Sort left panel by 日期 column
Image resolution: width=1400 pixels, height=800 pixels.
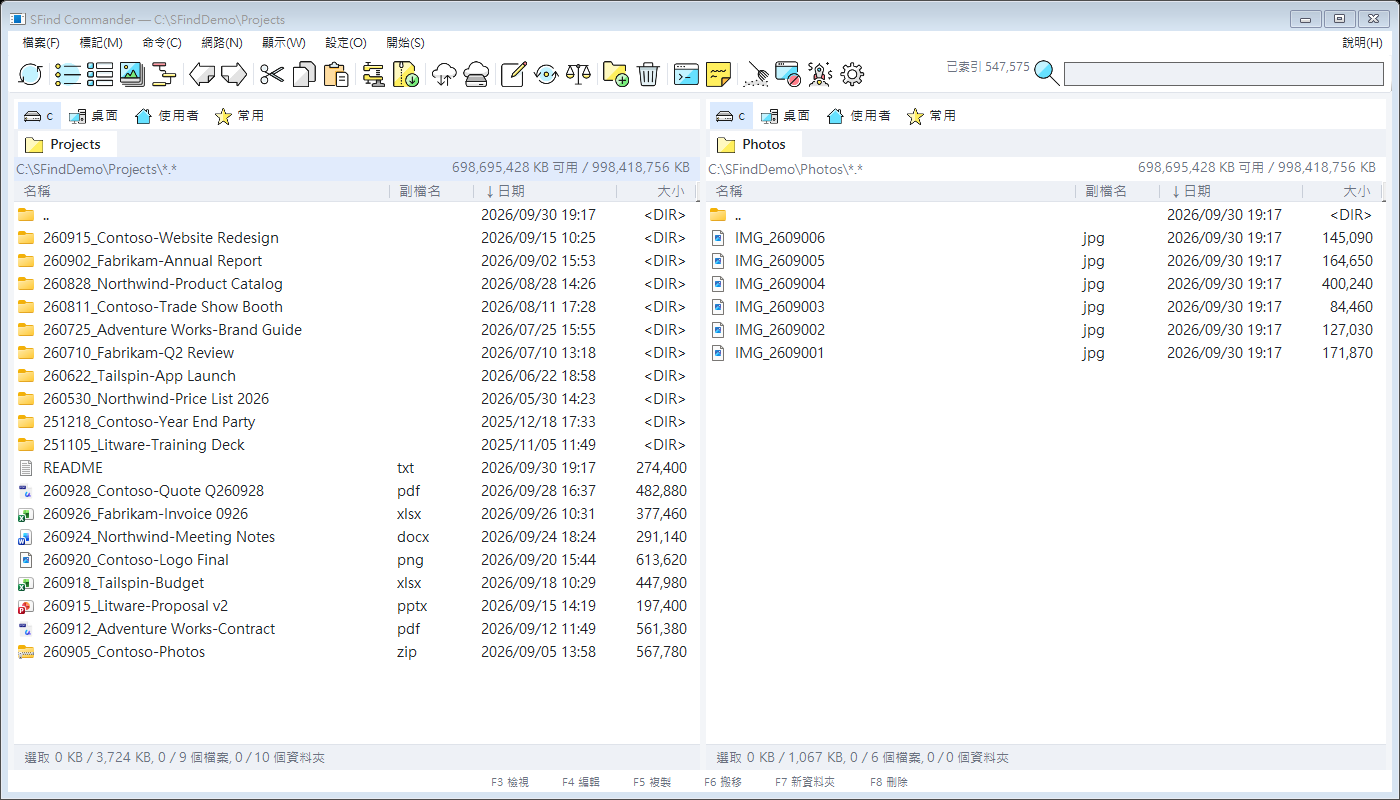(x=544, y=191)
